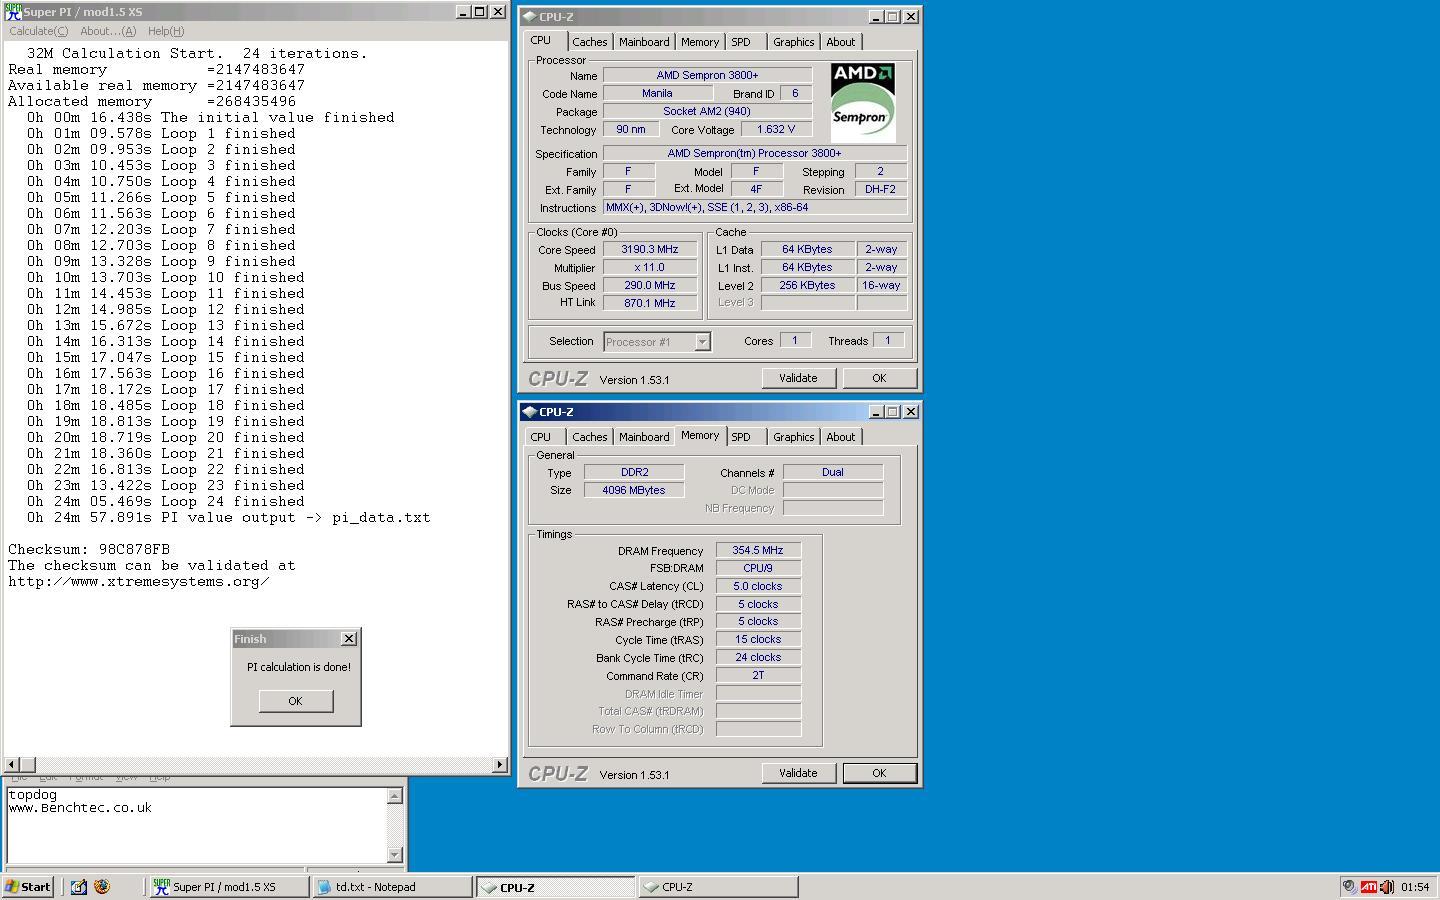Click the taskbar clock 01:54
The image size is (1440, 900).
tap(1415, 887)
